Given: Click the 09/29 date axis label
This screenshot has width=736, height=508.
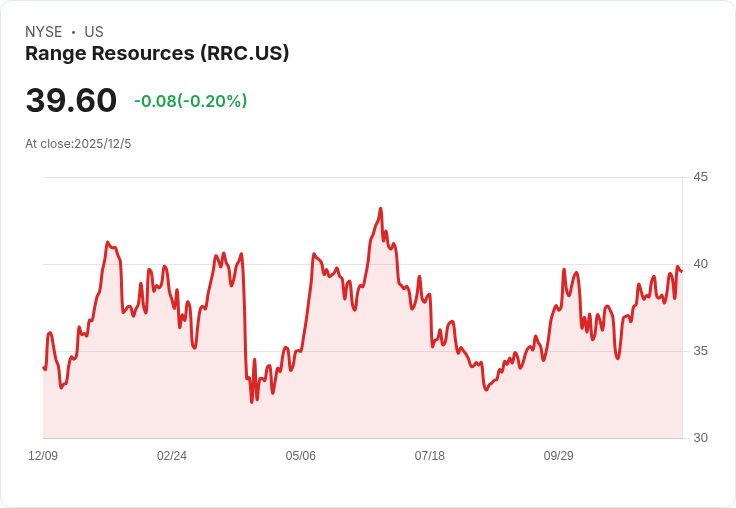Looking at the screenshot, I should click(x=559, y=456).
